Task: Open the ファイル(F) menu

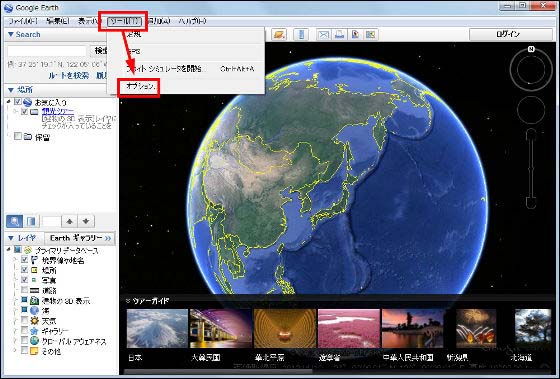Action: click(x=23, y=21)
